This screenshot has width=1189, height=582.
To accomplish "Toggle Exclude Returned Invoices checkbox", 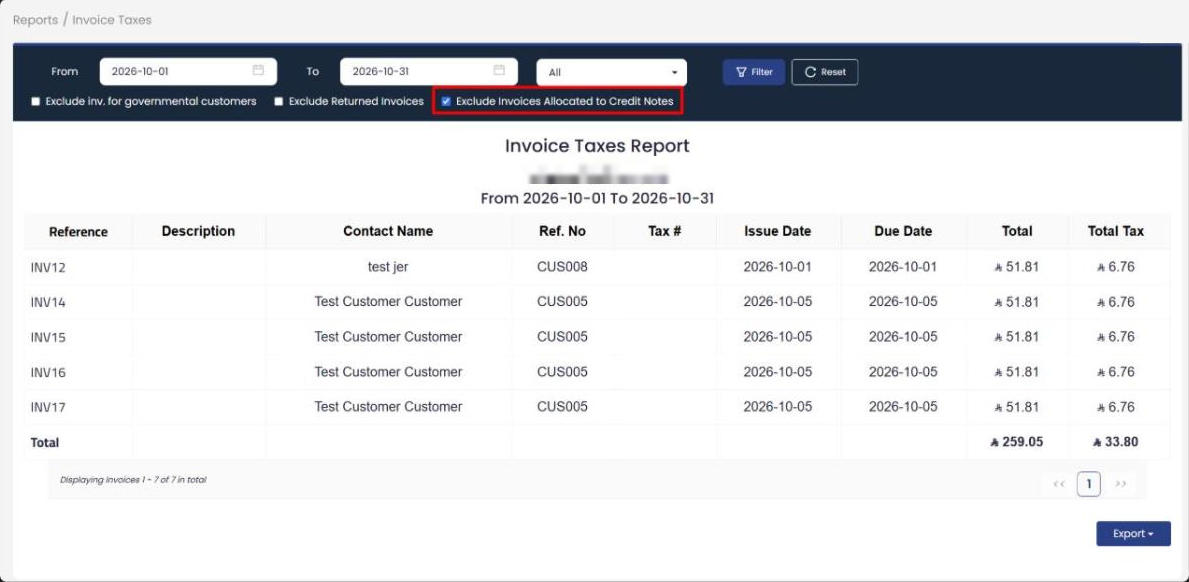I will [x=278, y=102].
